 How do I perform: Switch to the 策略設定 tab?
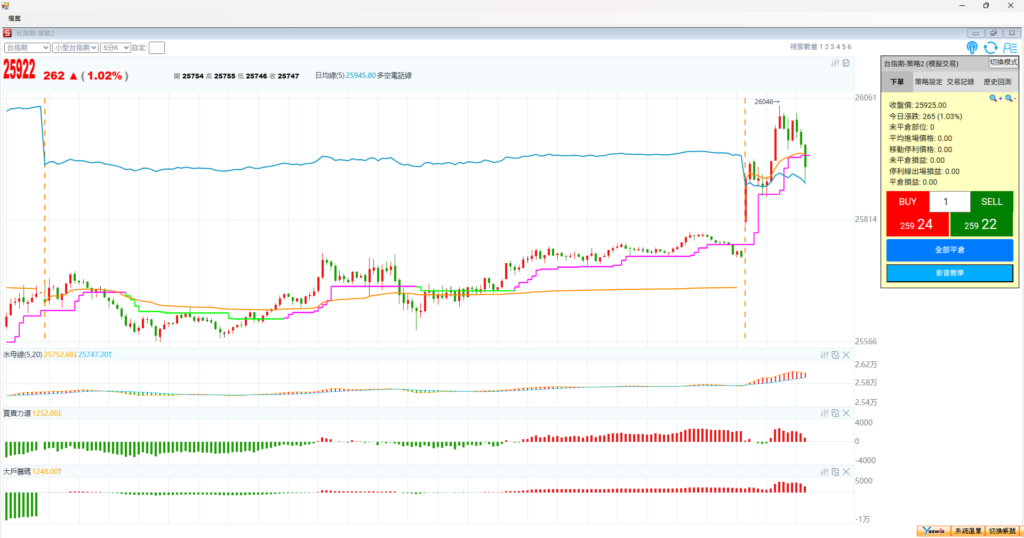927,82
